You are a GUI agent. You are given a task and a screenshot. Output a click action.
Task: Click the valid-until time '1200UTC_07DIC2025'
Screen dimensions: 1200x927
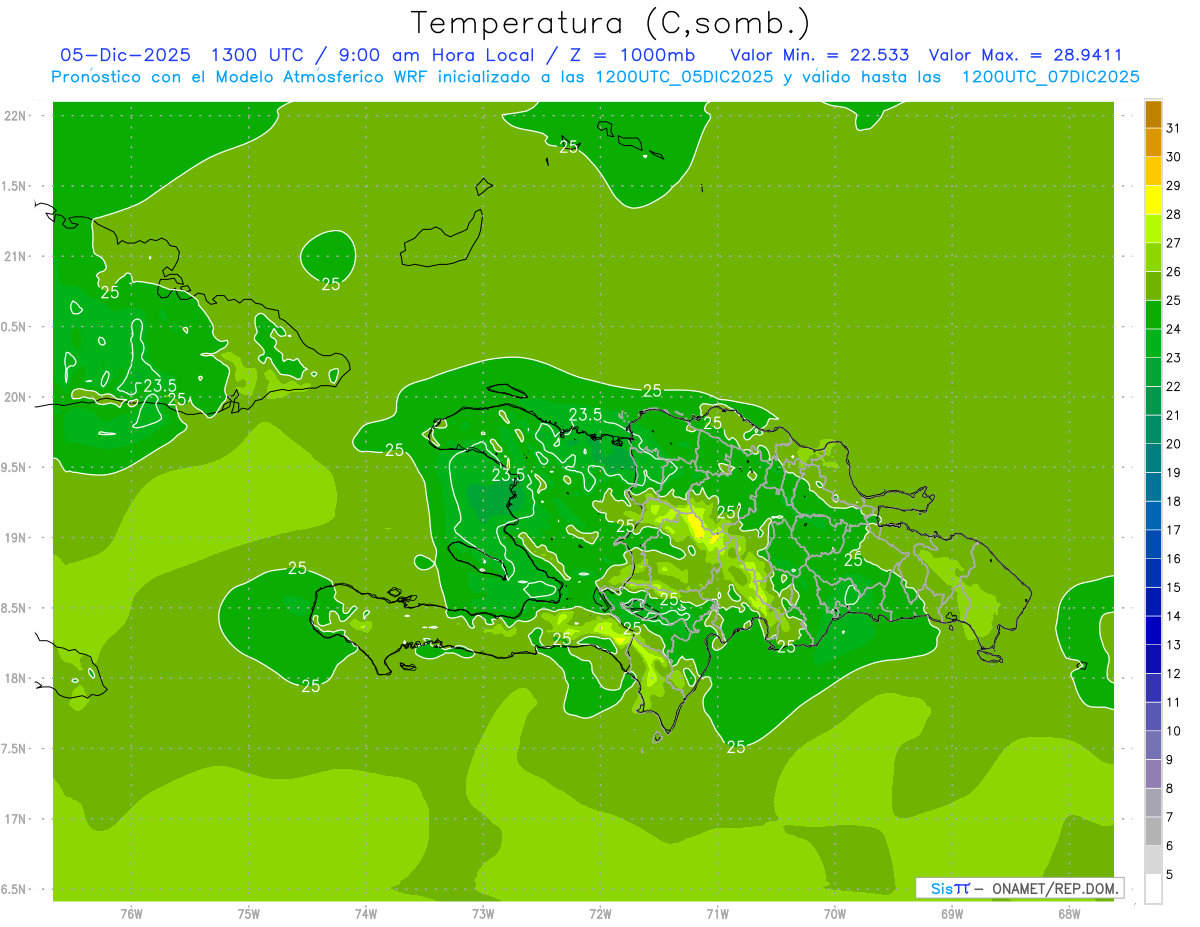pos(1050,77)
